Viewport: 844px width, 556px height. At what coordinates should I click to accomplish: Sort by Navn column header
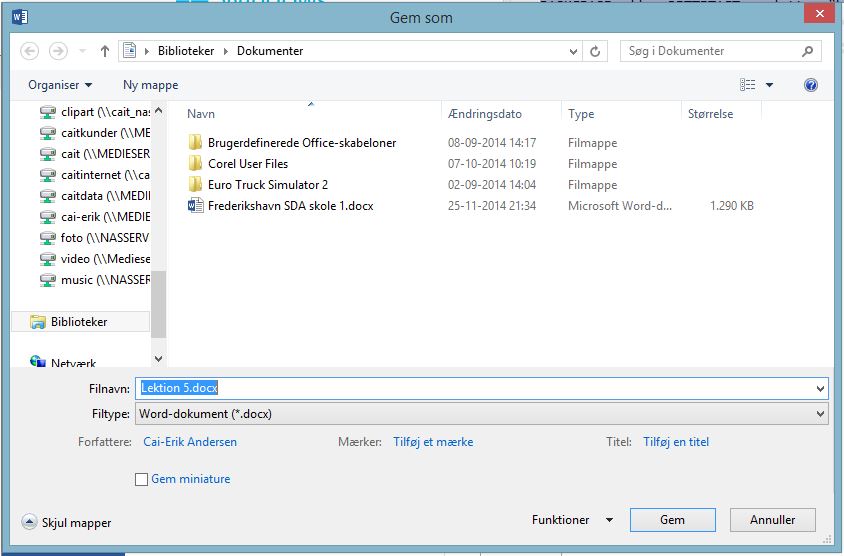tap(201, 114)
